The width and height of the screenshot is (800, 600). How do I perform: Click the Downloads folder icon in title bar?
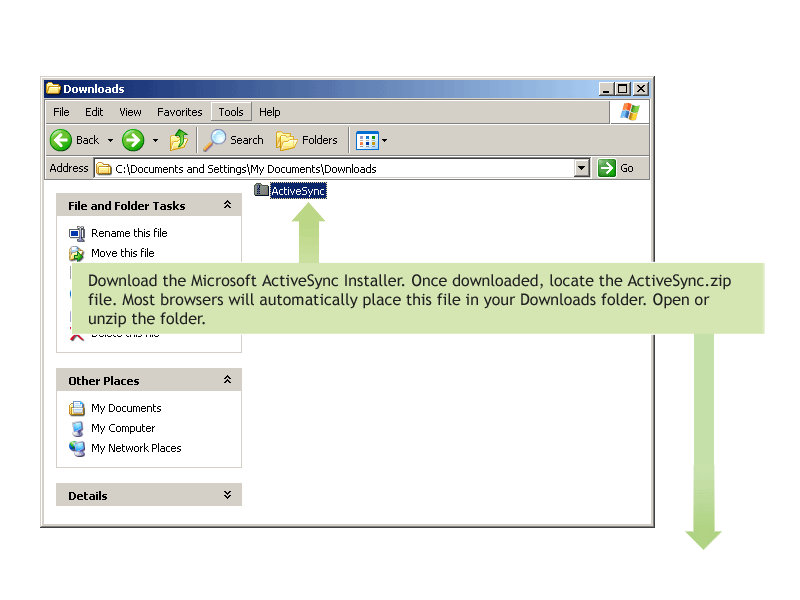tap(53, 88)
